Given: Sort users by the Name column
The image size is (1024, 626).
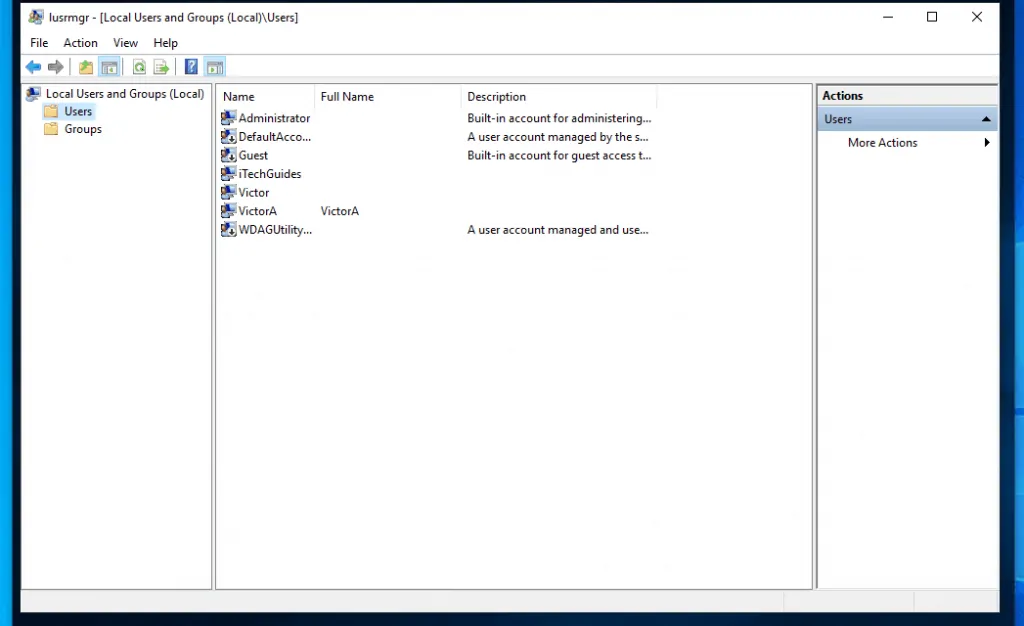Looking at the screenshot, I should tap(238, 96).
